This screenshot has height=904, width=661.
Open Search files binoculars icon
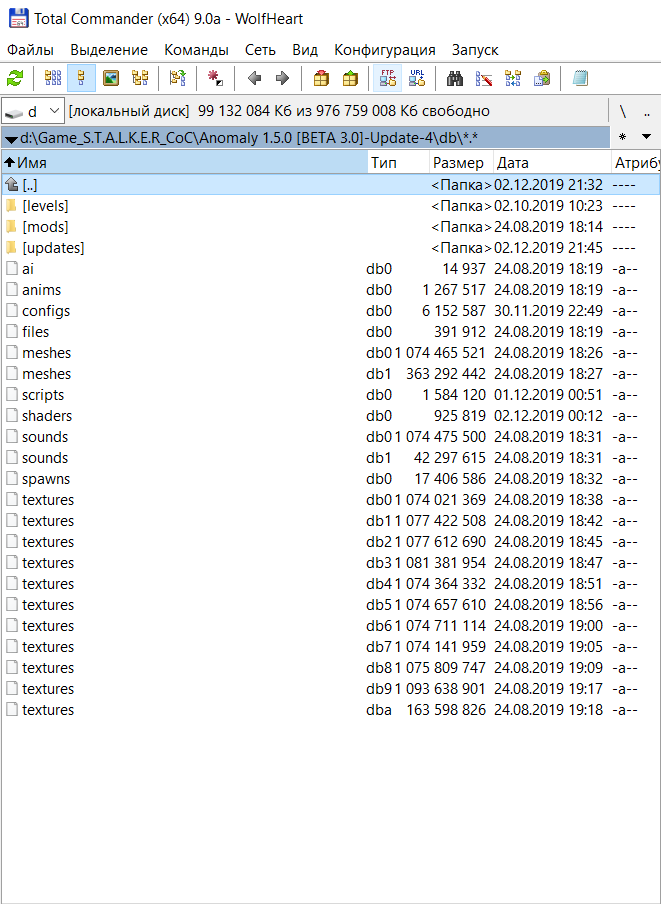[455, 78]
